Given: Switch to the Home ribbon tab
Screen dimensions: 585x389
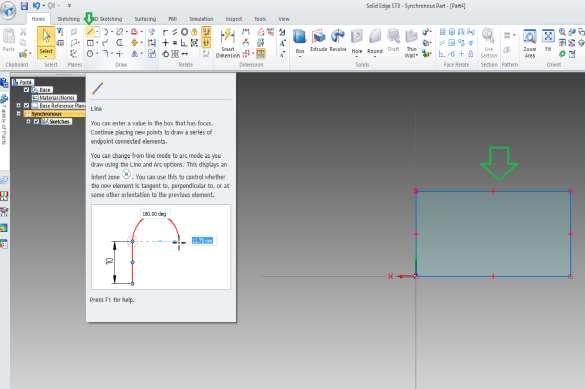Looking at the screenshot, I should [38, 19].
